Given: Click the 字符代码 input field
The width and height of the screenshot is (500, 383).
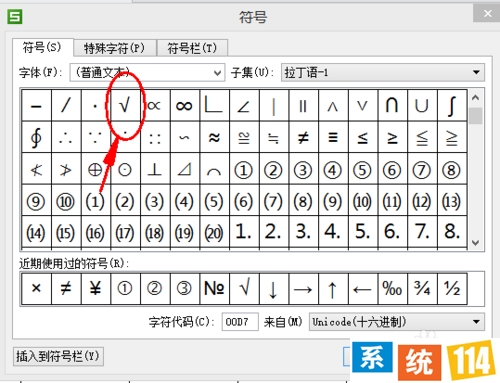Looking at the screenshot, I should (x=240, y=322).
